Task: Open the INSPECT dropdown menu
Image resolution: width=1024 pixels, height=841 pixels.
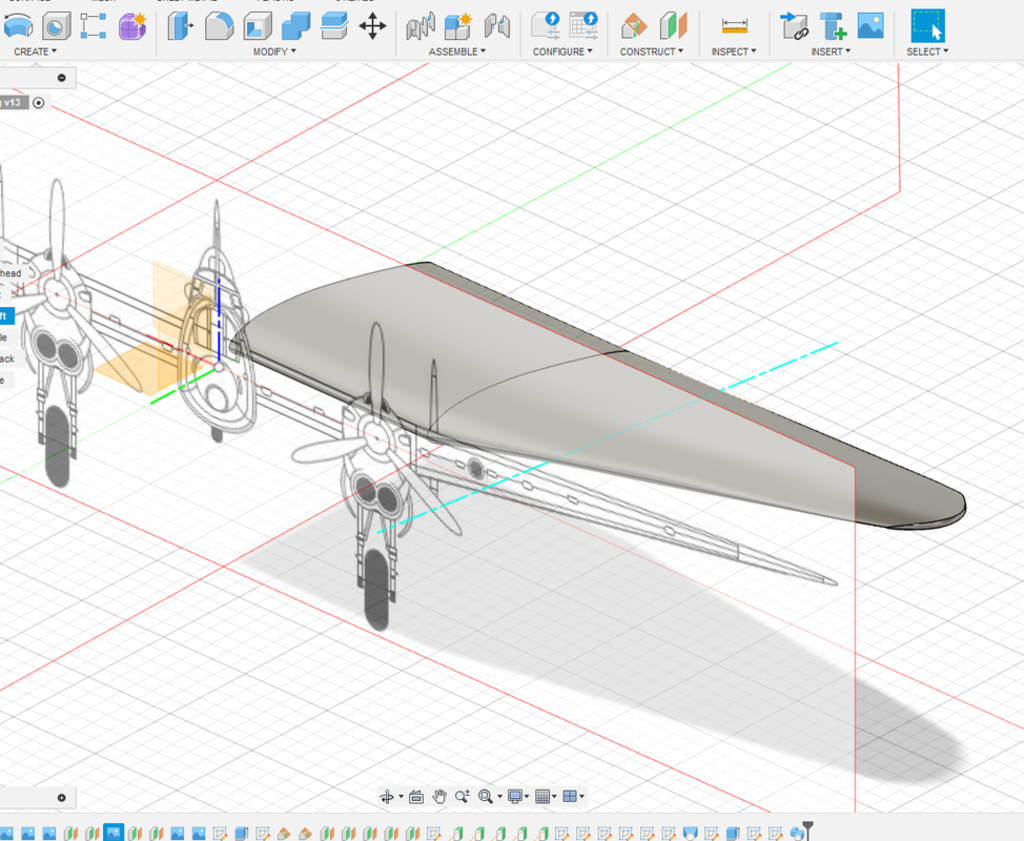Action: [733, 52]
